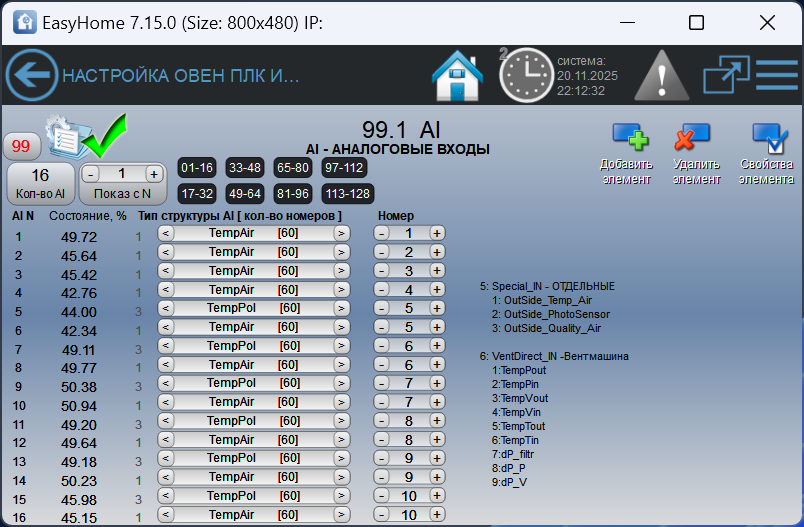Screen dimensions: 804x527
Task: Click the red 99 button
Action: click(20, 147)
